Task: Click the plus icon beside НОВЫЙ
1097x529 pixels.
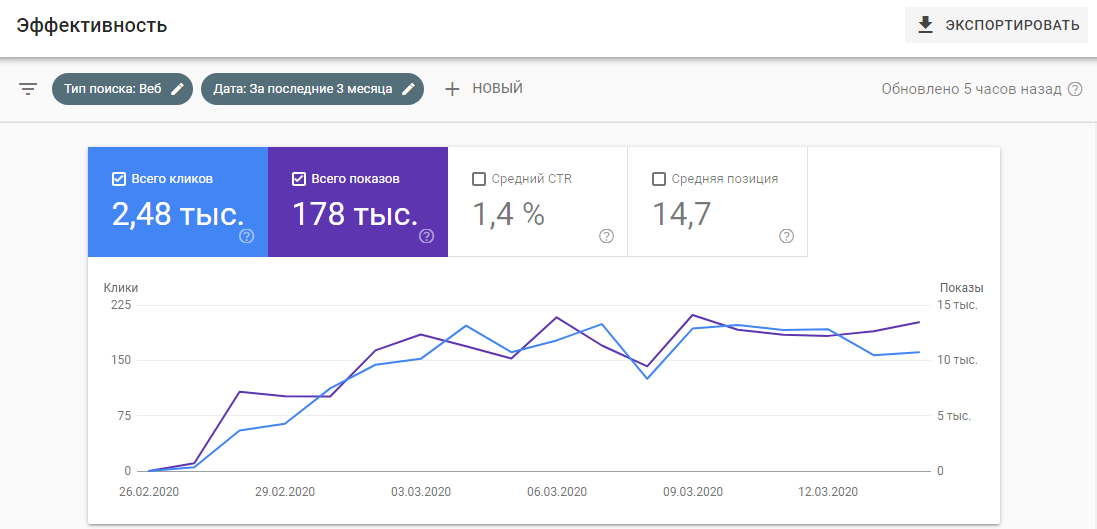Action: [x=452, y=89]
